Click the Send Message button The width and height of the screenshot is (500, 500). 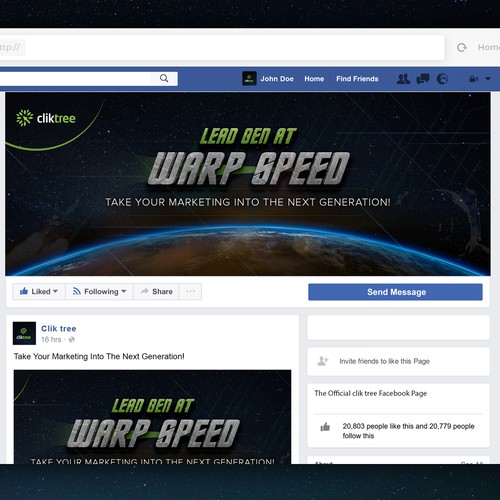(395, 292)
